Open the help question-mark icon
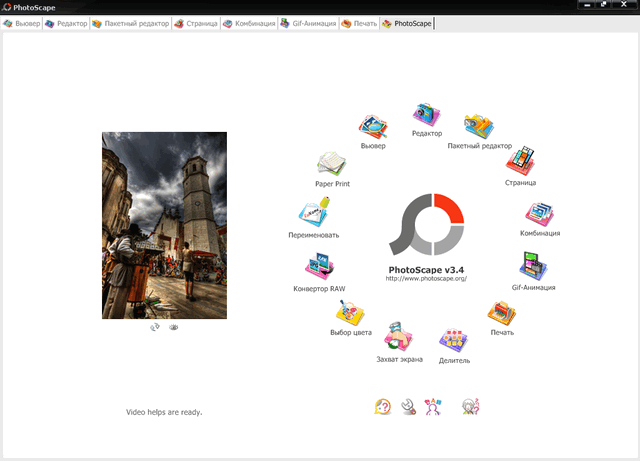This screenshot has width=640, height=461. 382,407
